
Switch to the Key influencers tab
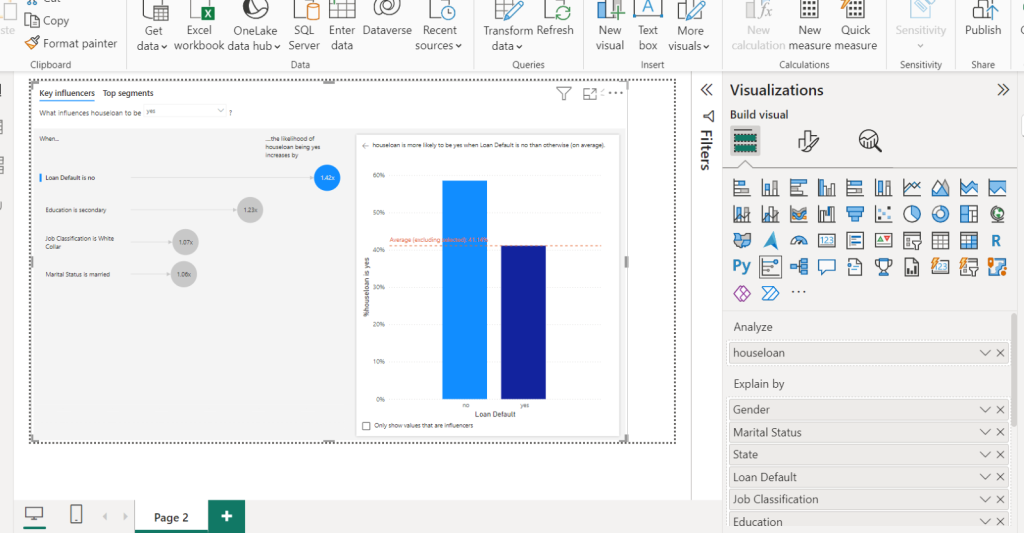67,93
